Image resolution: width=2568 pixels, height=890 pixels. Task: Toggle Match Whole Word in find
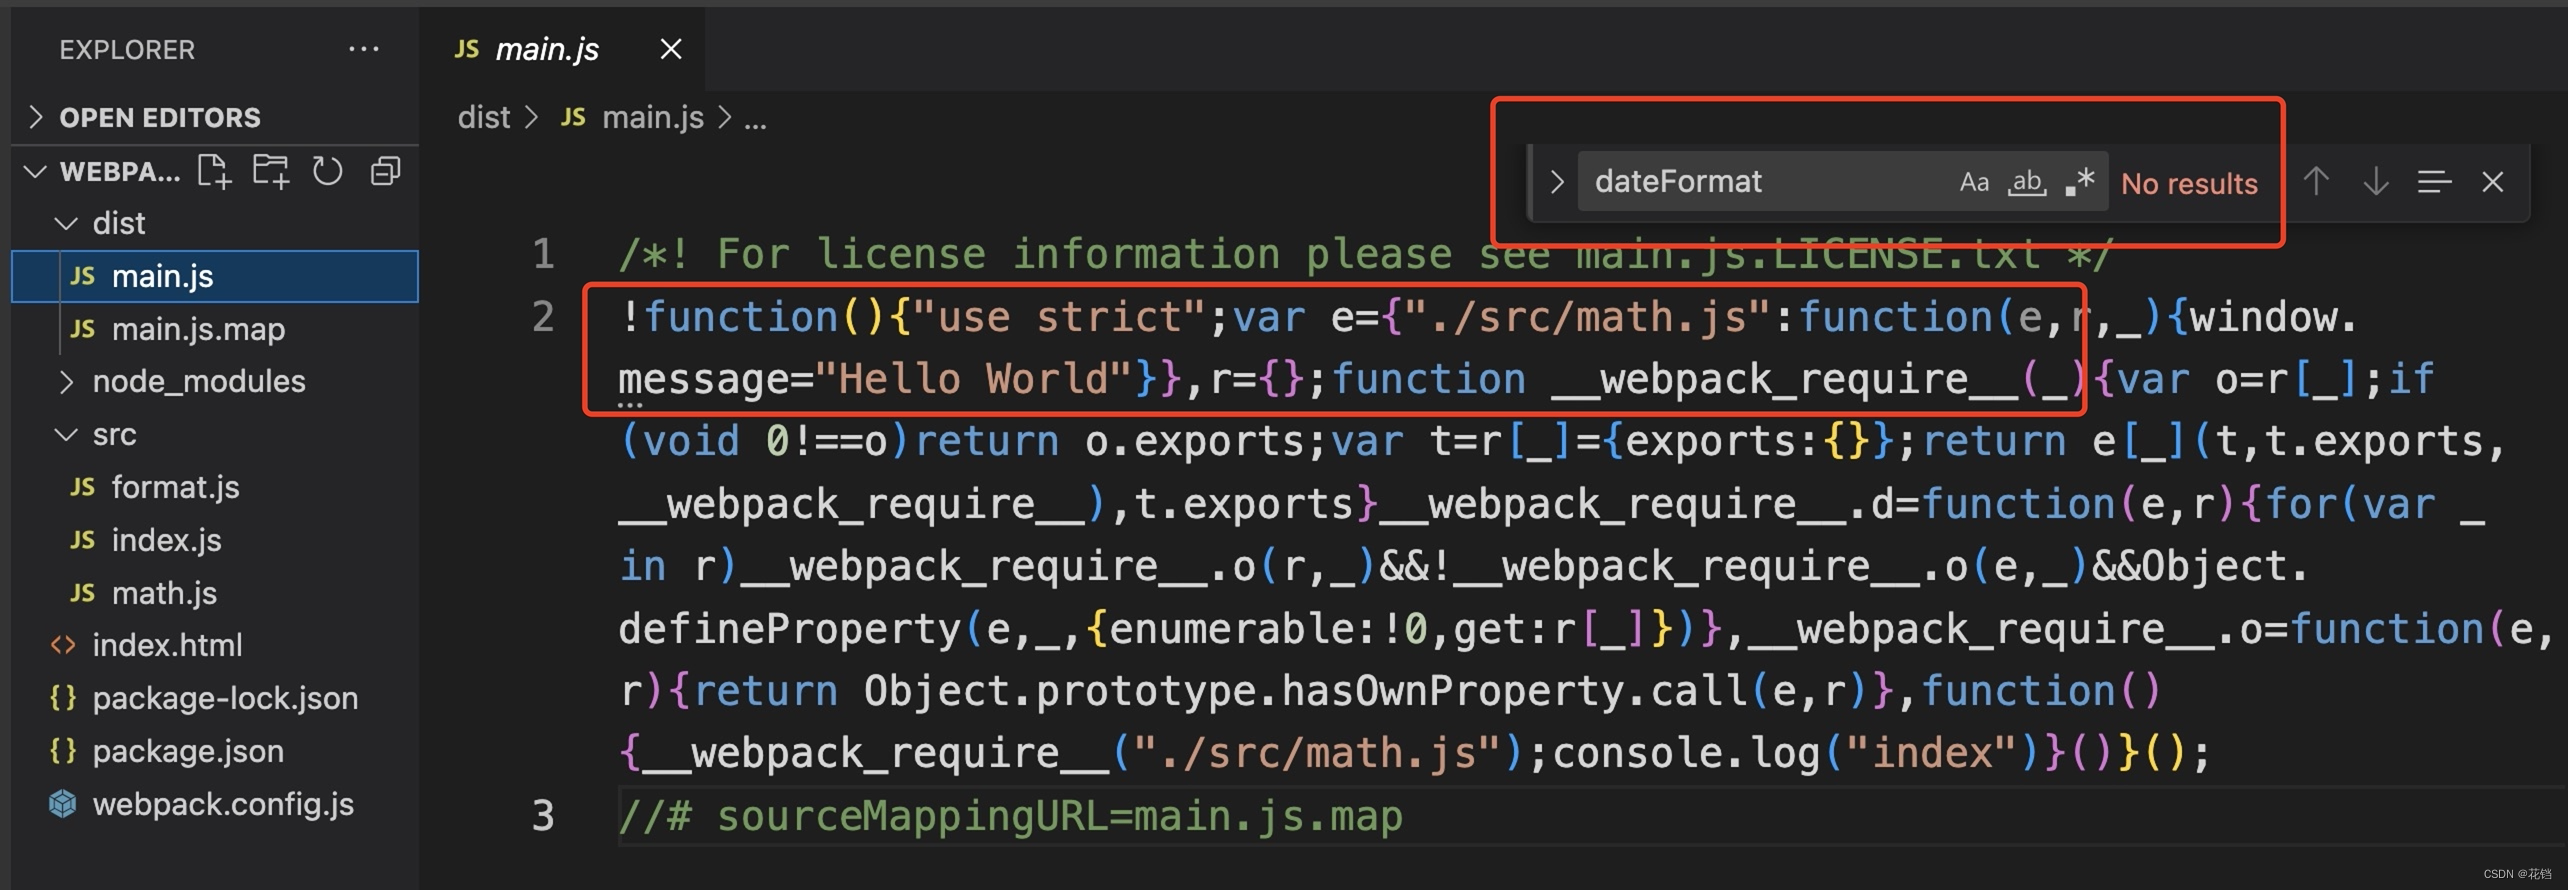pos(2027,182)
